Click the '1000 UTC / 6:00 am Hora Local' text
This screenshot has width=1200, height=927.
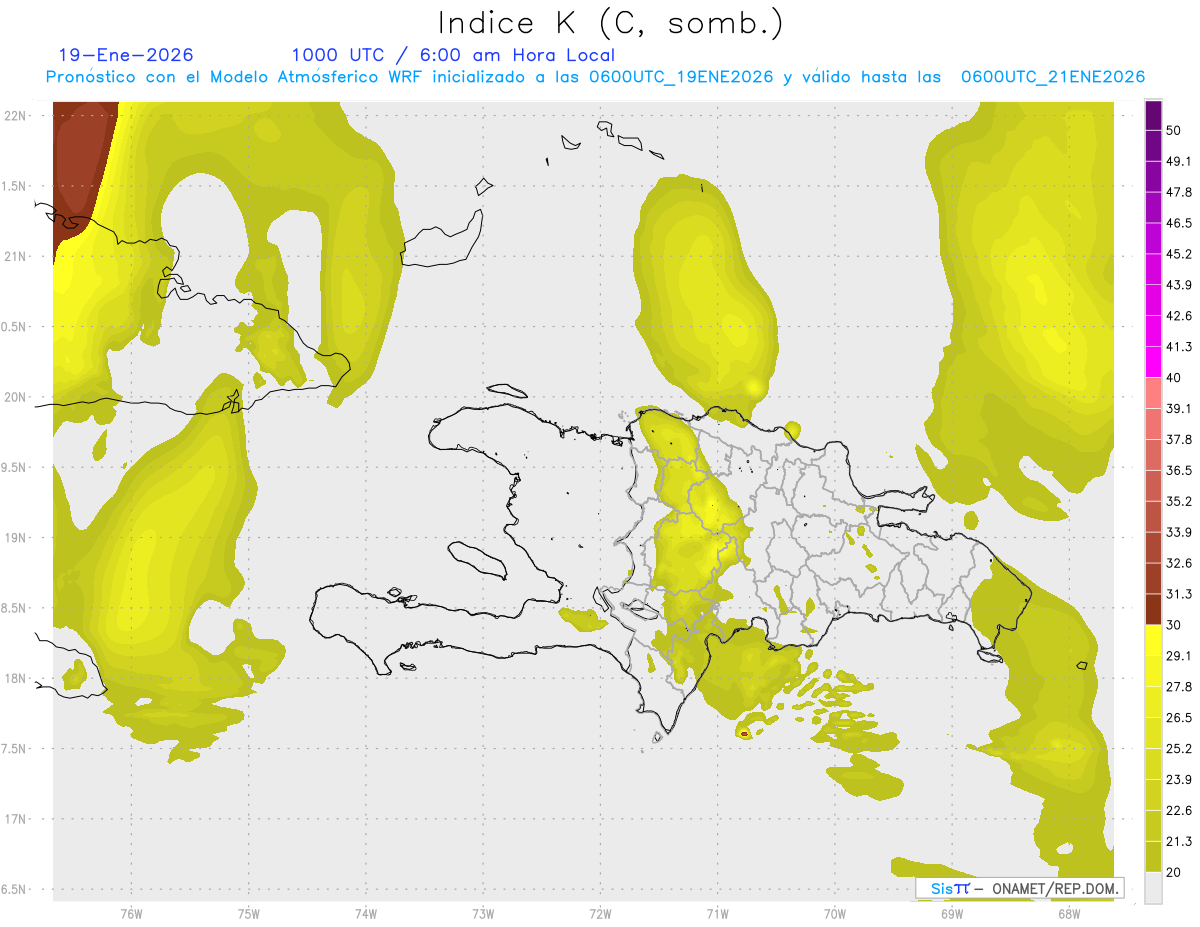[453, 55]
